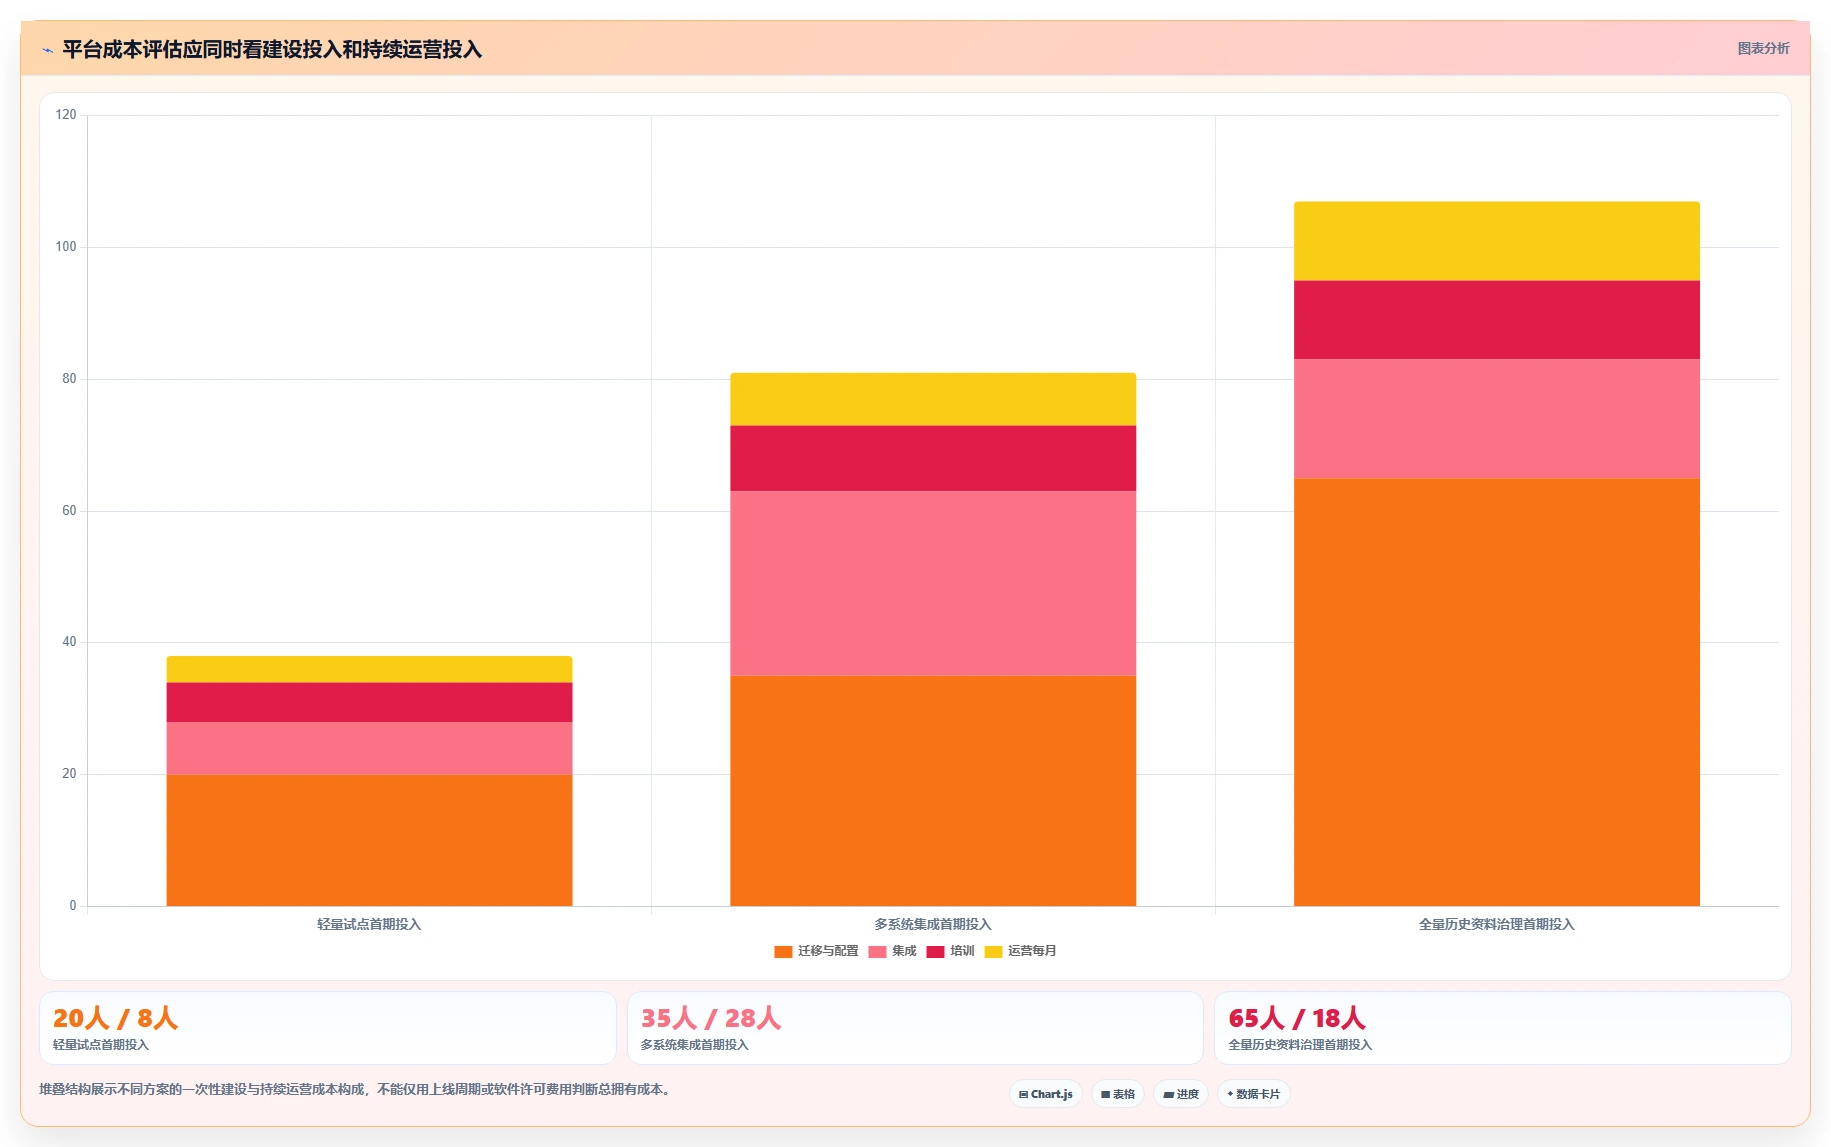Screen dimensions: 1831x1147
Task: Click the footnote text starting with 堆叠结构展示
Action: [355, 1090]
